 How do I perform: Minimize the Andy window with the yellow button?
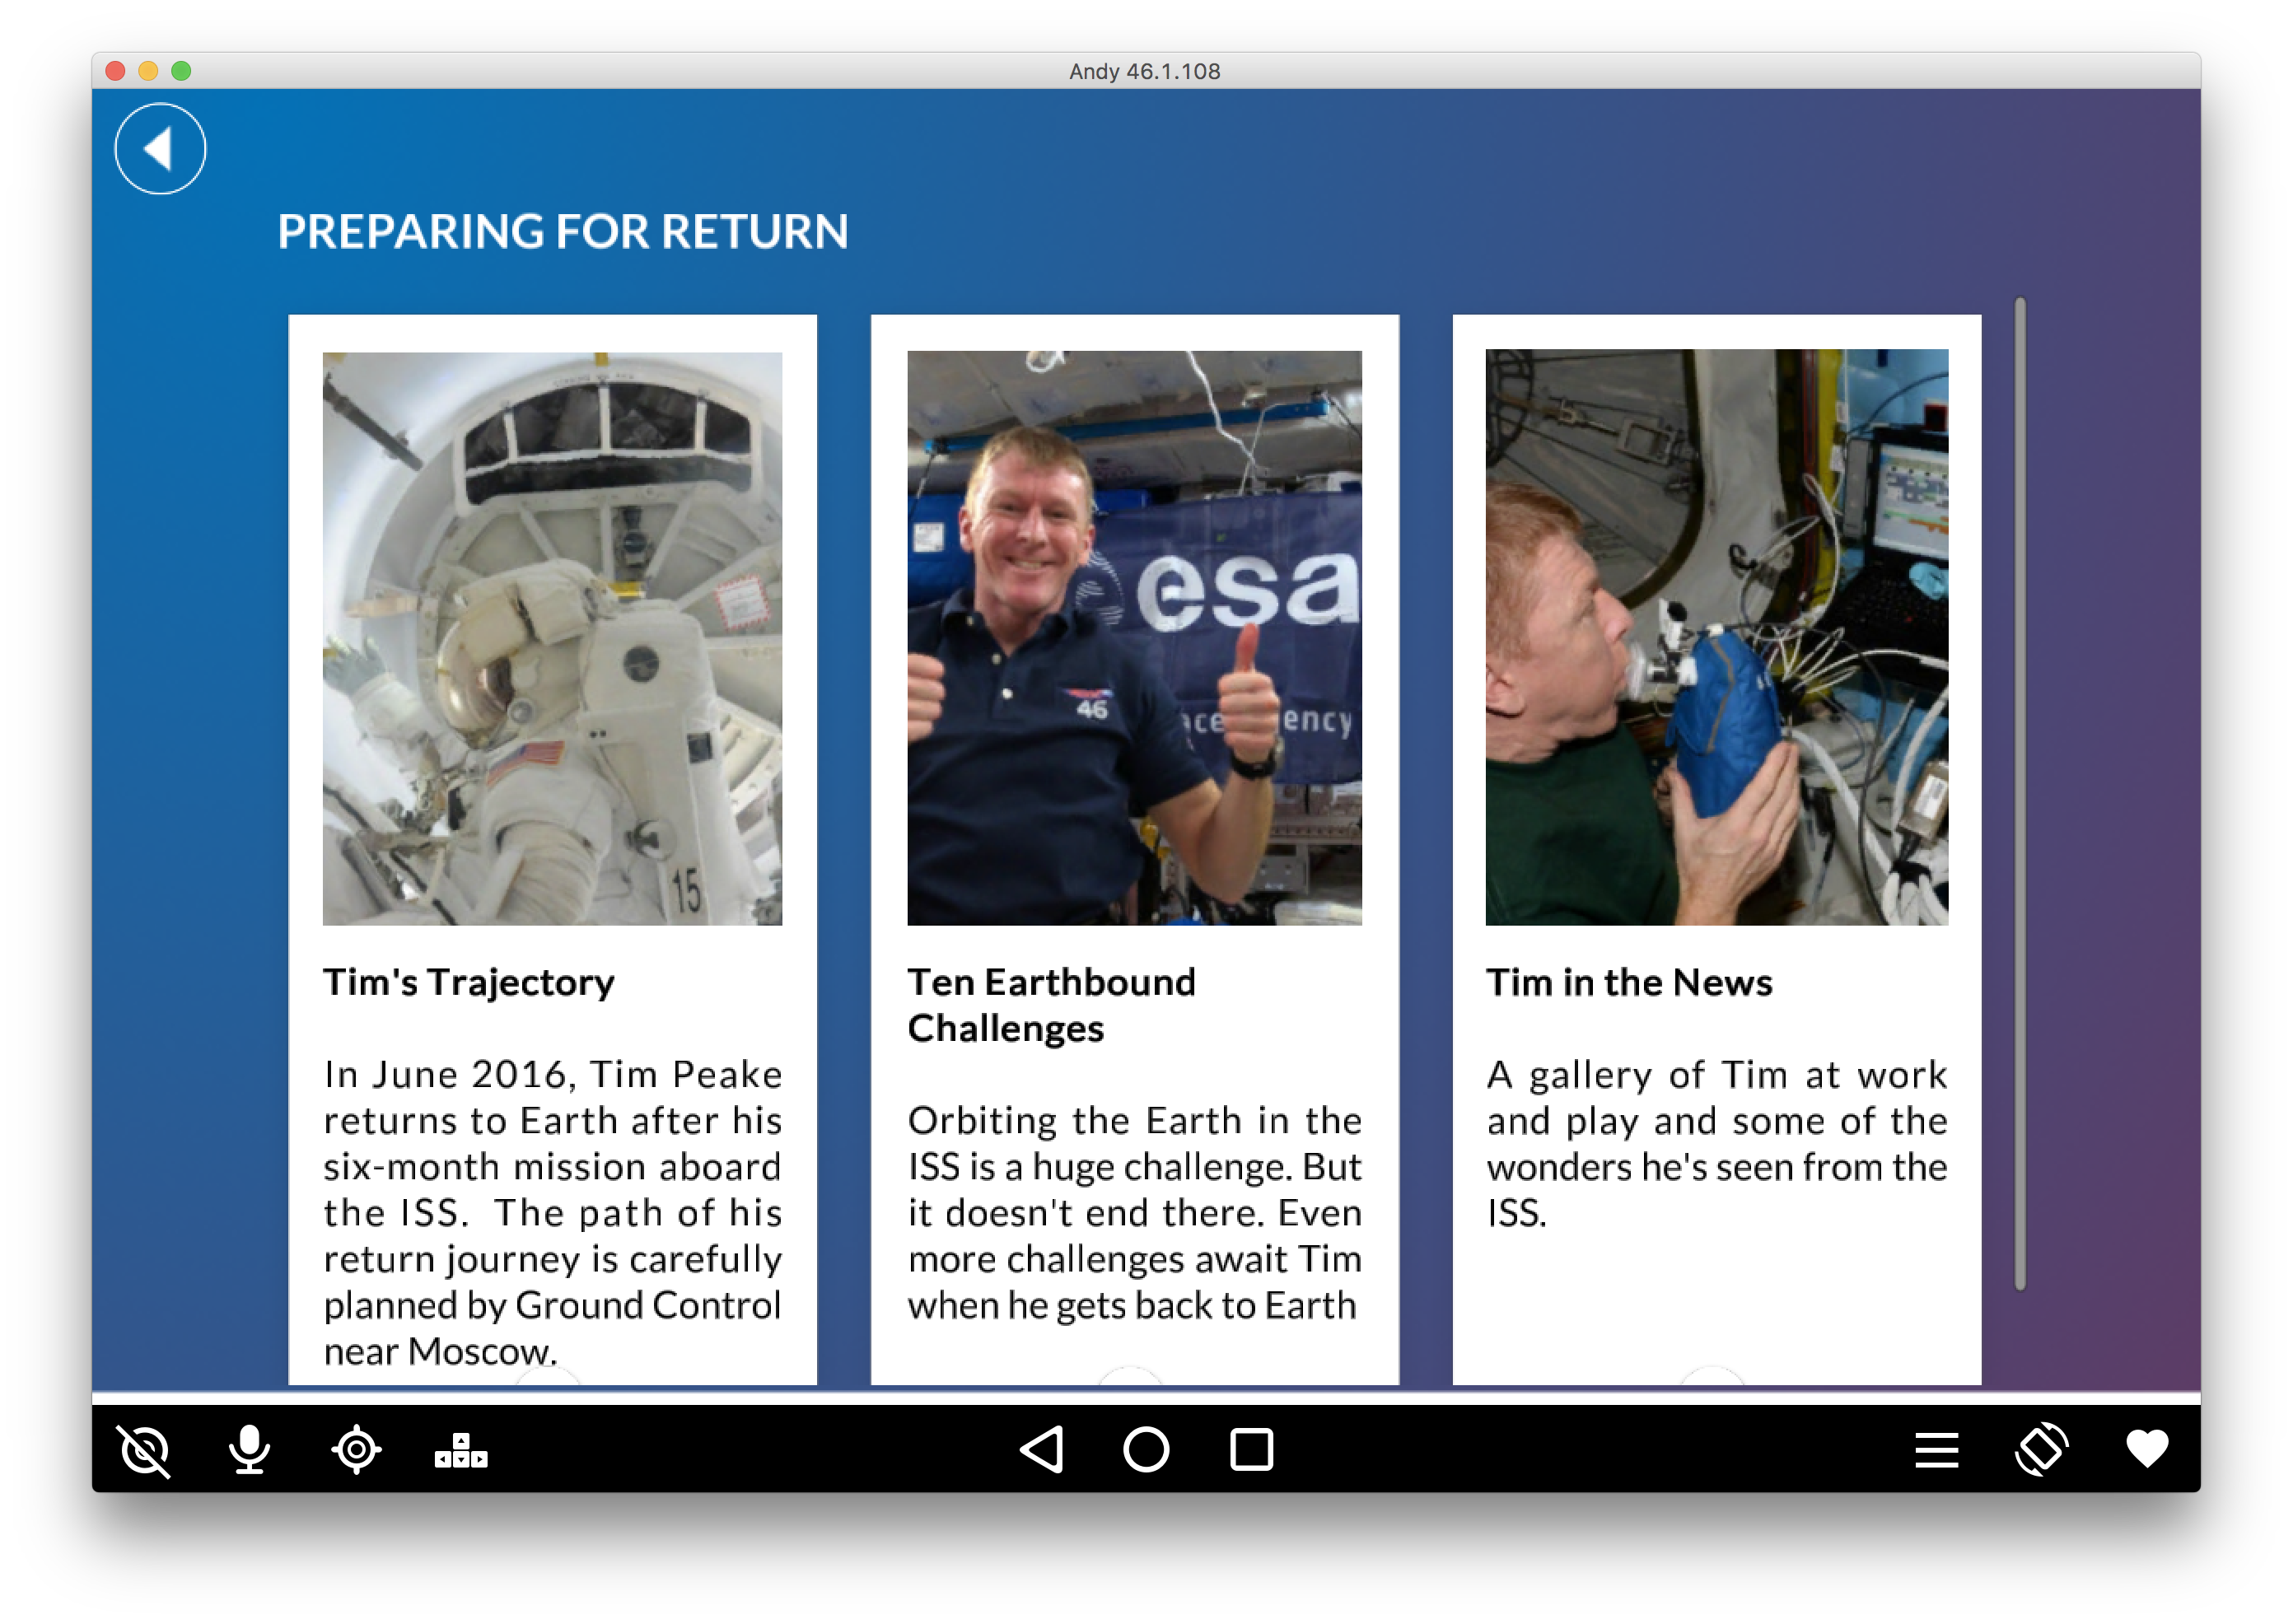[x=148, y=71]
